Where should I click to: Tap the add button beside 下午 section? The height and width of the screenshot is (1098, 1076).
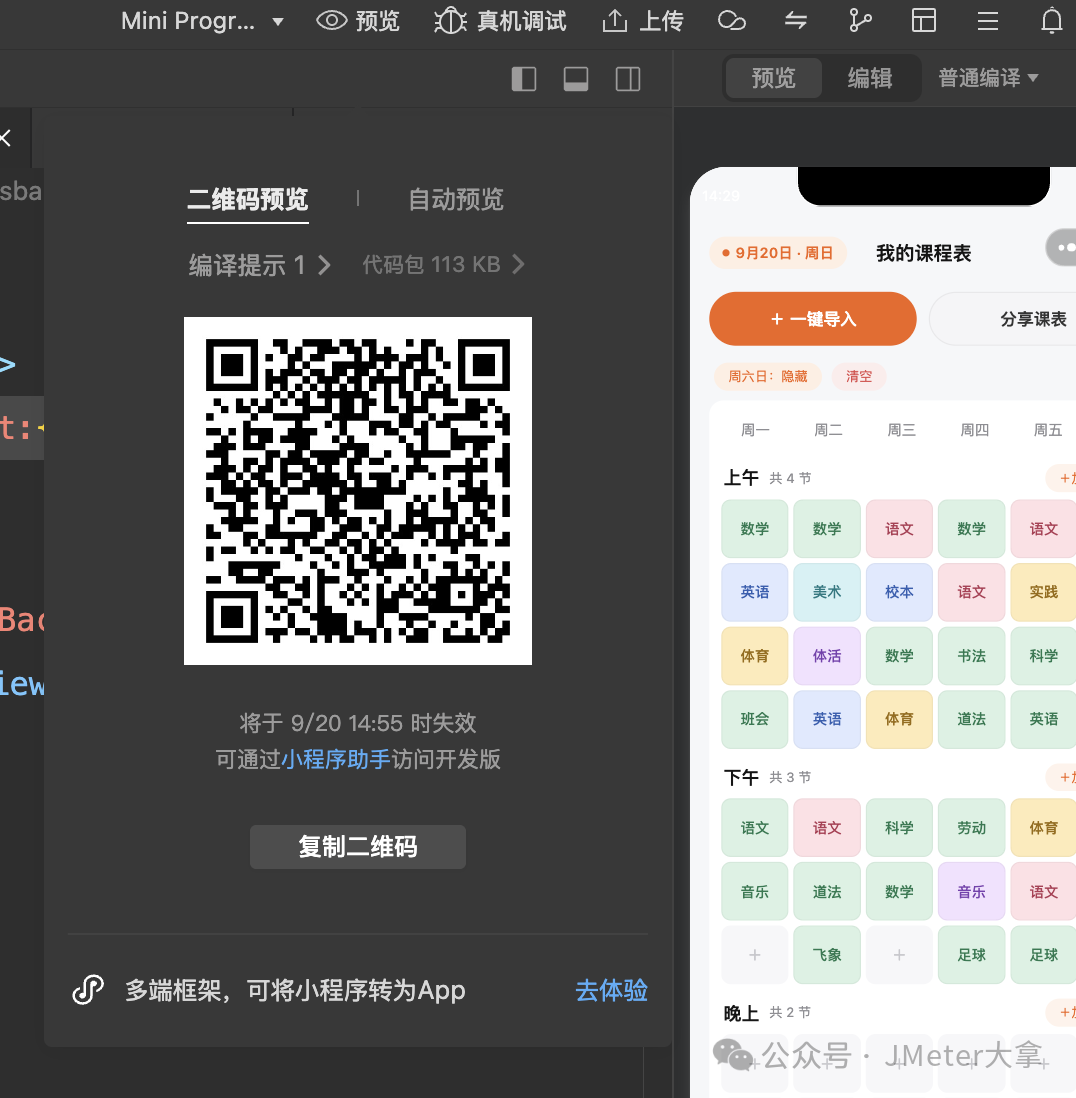click(x=1062, y=777)
